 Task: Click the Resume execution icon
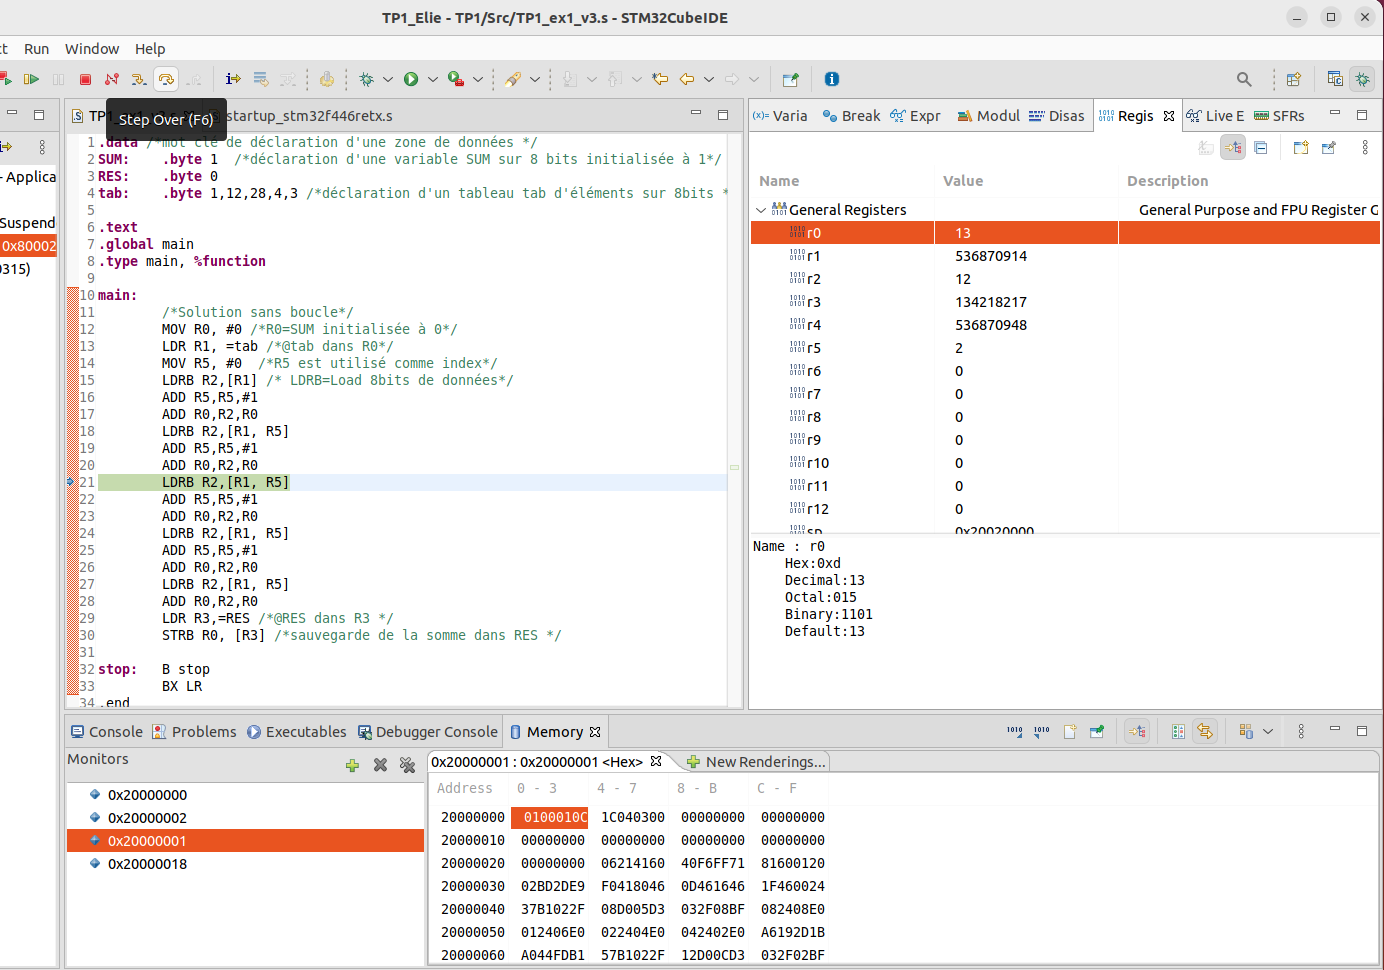tap(32, 79)
